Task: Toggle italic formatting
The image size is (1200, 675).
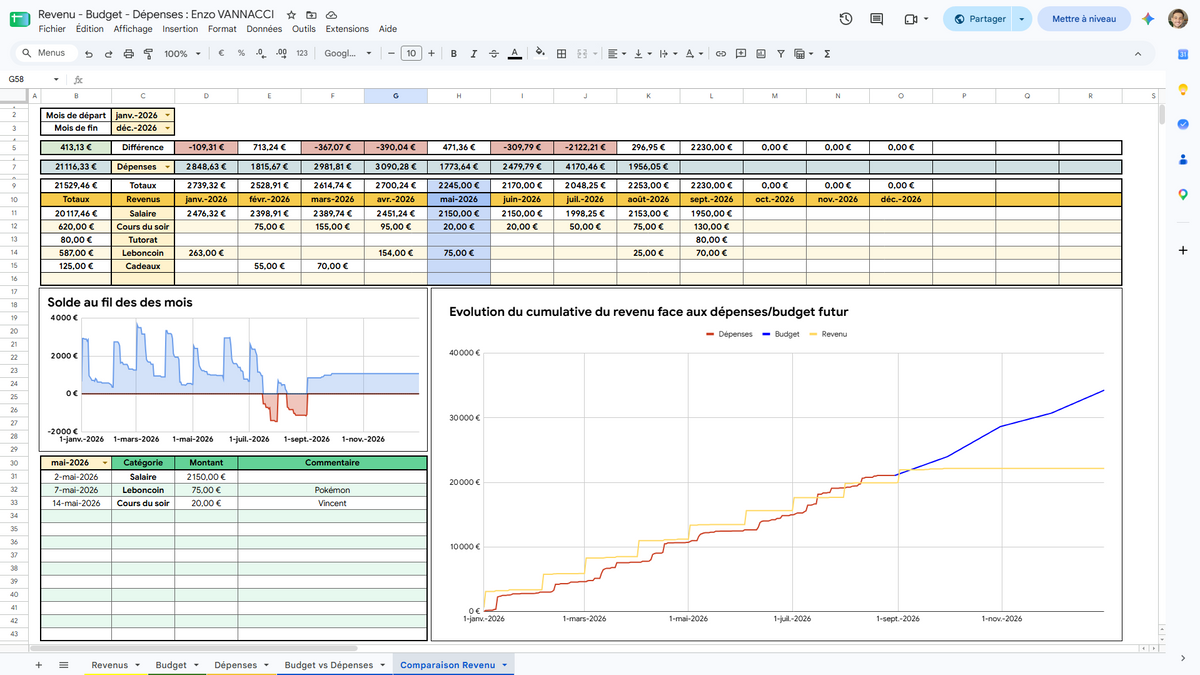Action: 474,54
